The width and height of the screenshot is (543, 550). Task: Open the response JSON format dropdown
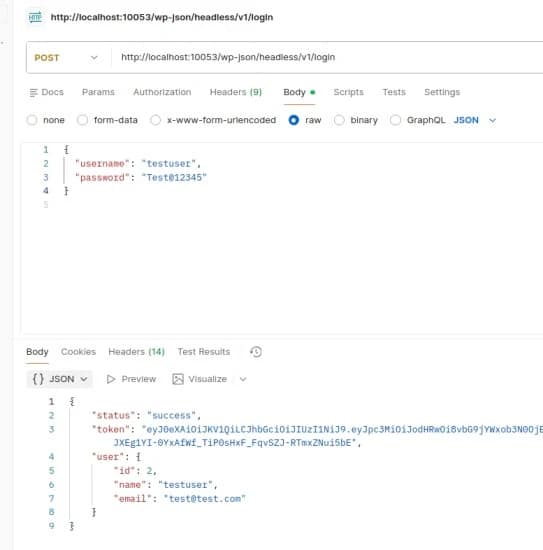tap(59, 379)
